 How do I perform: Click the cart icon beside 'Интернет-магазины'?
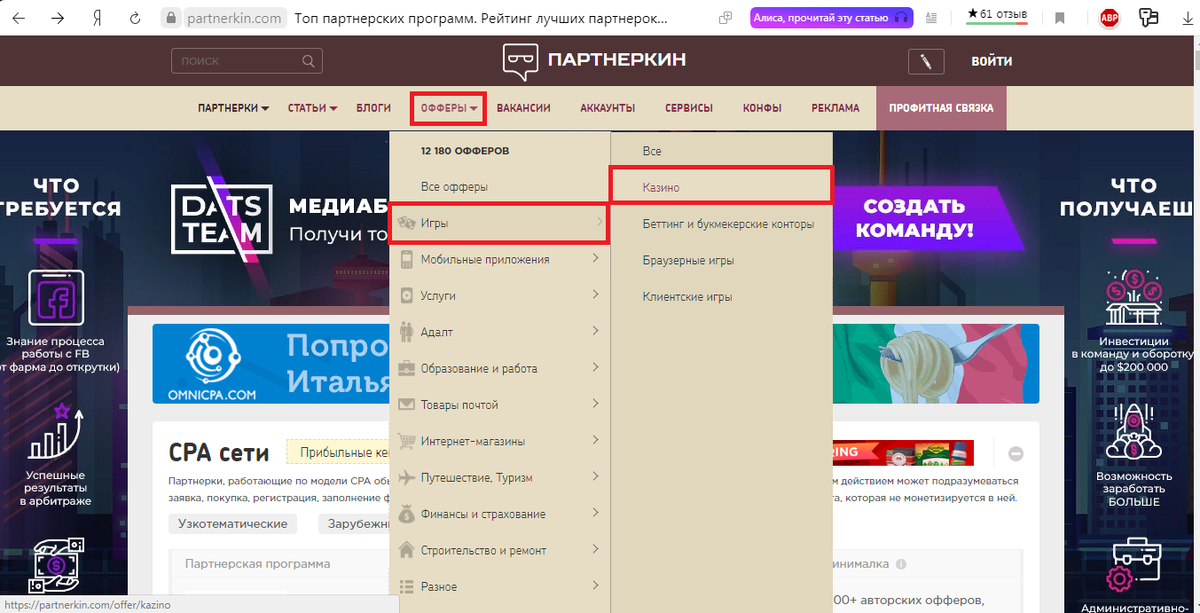(x=406, y=441)
